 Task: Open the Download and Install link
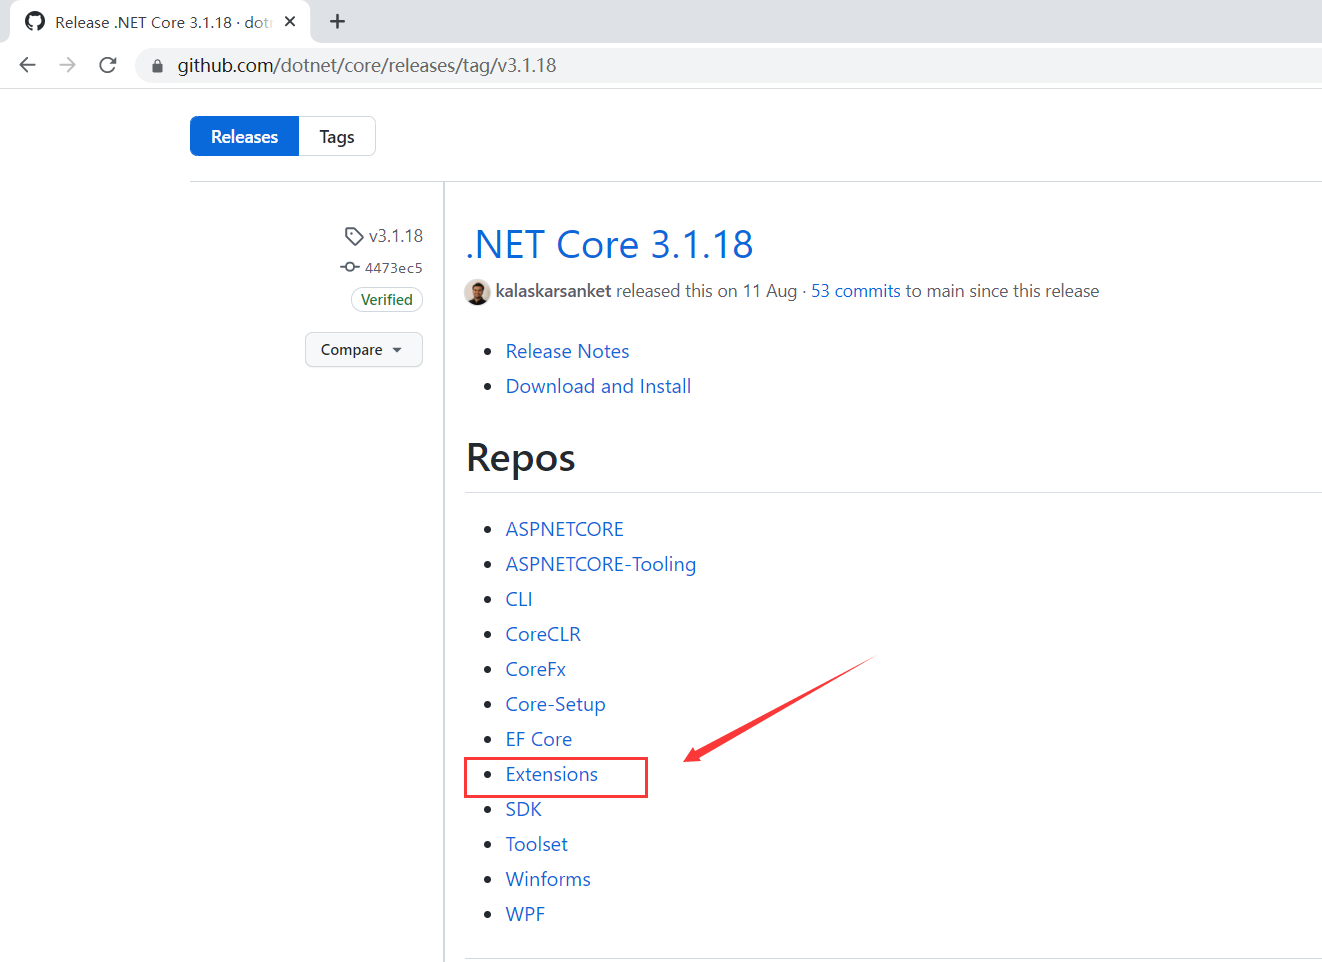point(598,386)
